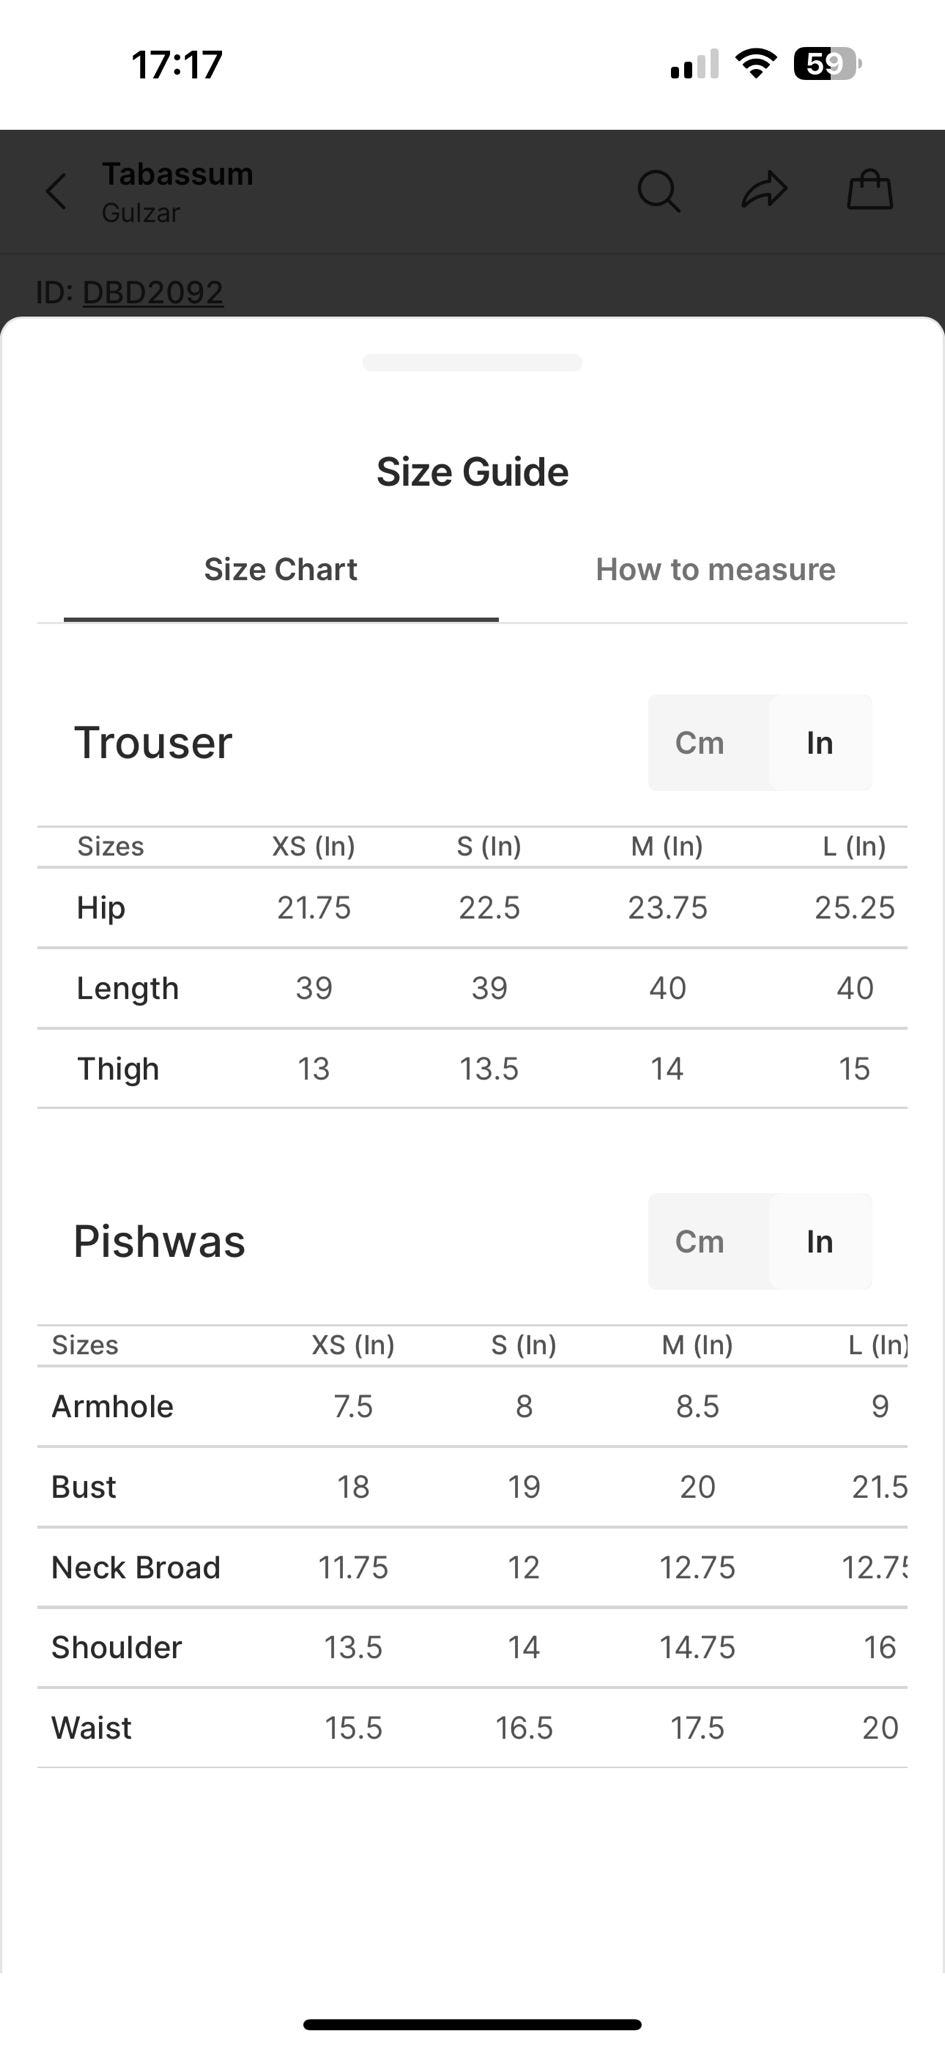Tap the 17:17 clock
The image size is (945, 2048).
(177, 65)
